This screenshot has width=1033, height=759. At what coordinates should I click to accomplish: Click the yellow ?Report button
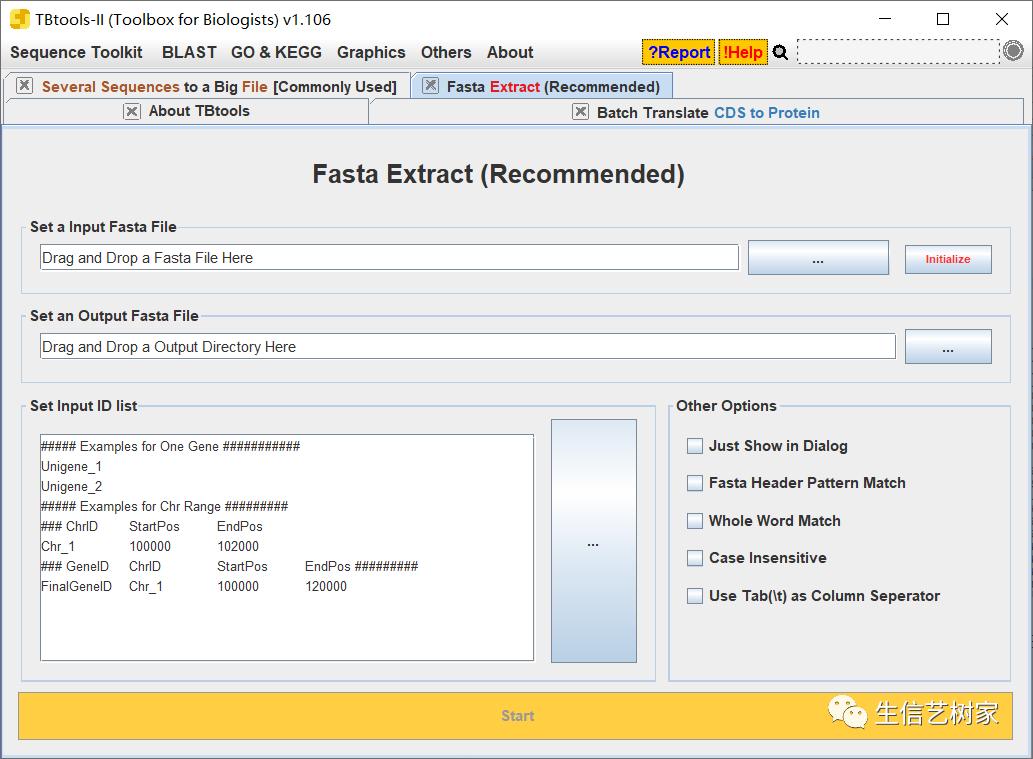(678, 52)
